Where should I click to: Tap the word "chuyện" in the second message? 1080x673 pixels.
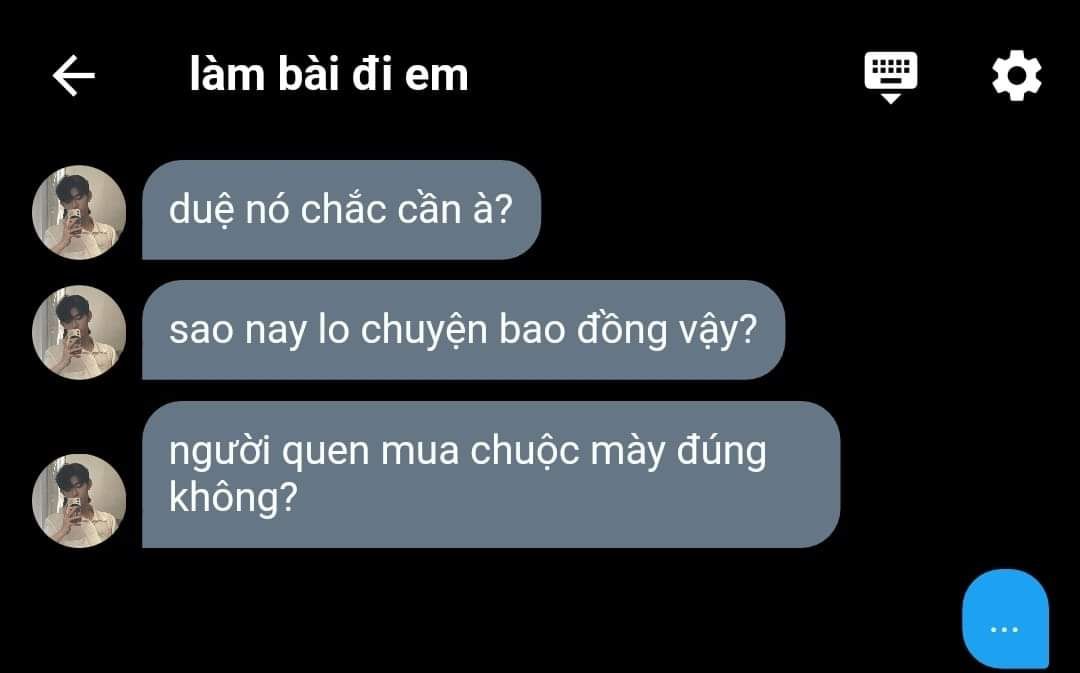424,331
